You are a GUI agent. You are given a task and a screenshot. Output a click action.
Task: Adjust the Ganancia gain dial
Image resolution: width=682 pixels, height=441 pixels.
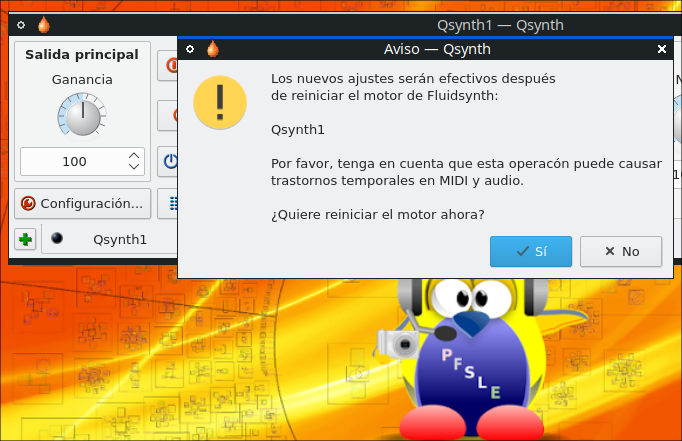82,115
